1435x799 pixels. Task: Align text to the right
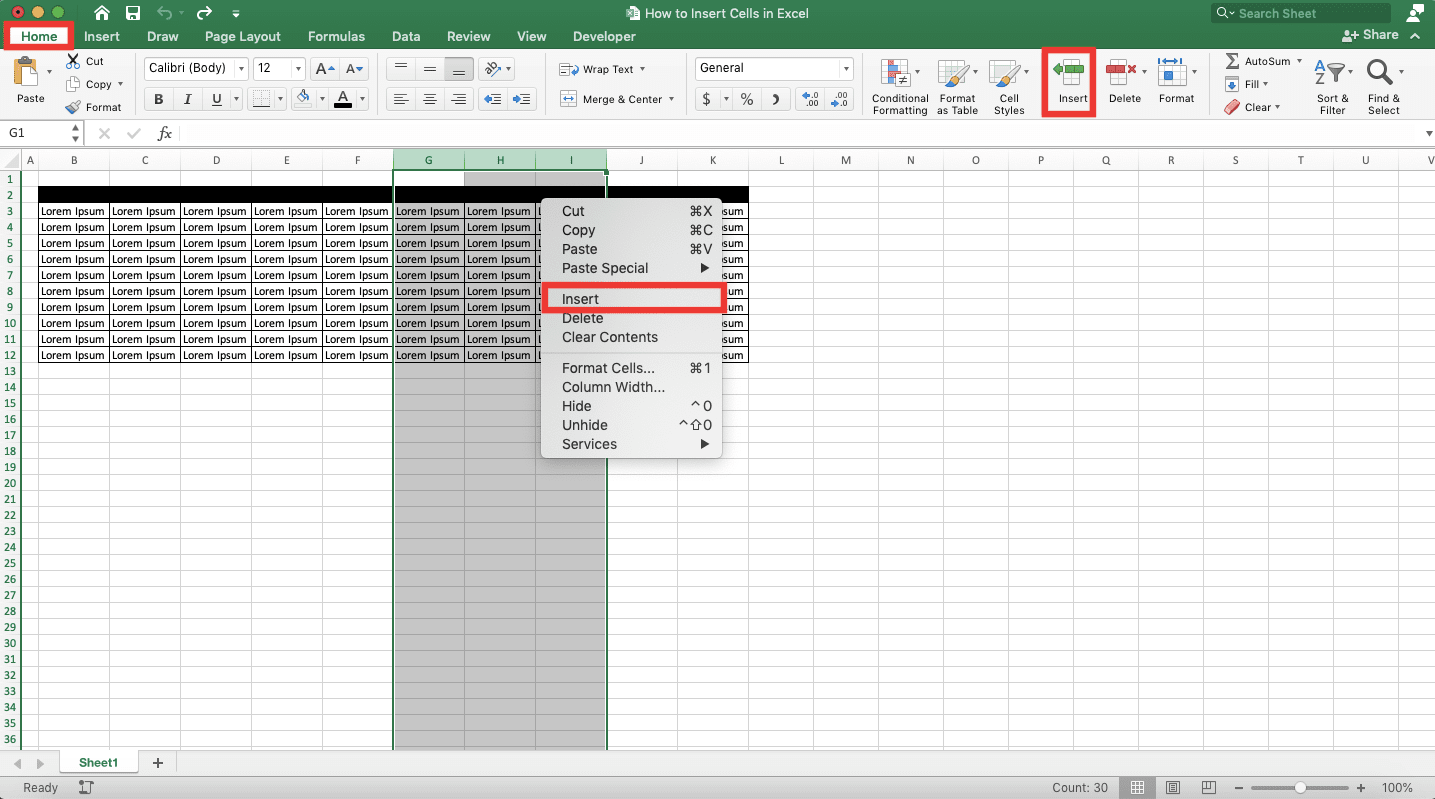pyautogui.click(x=459, y=99)
